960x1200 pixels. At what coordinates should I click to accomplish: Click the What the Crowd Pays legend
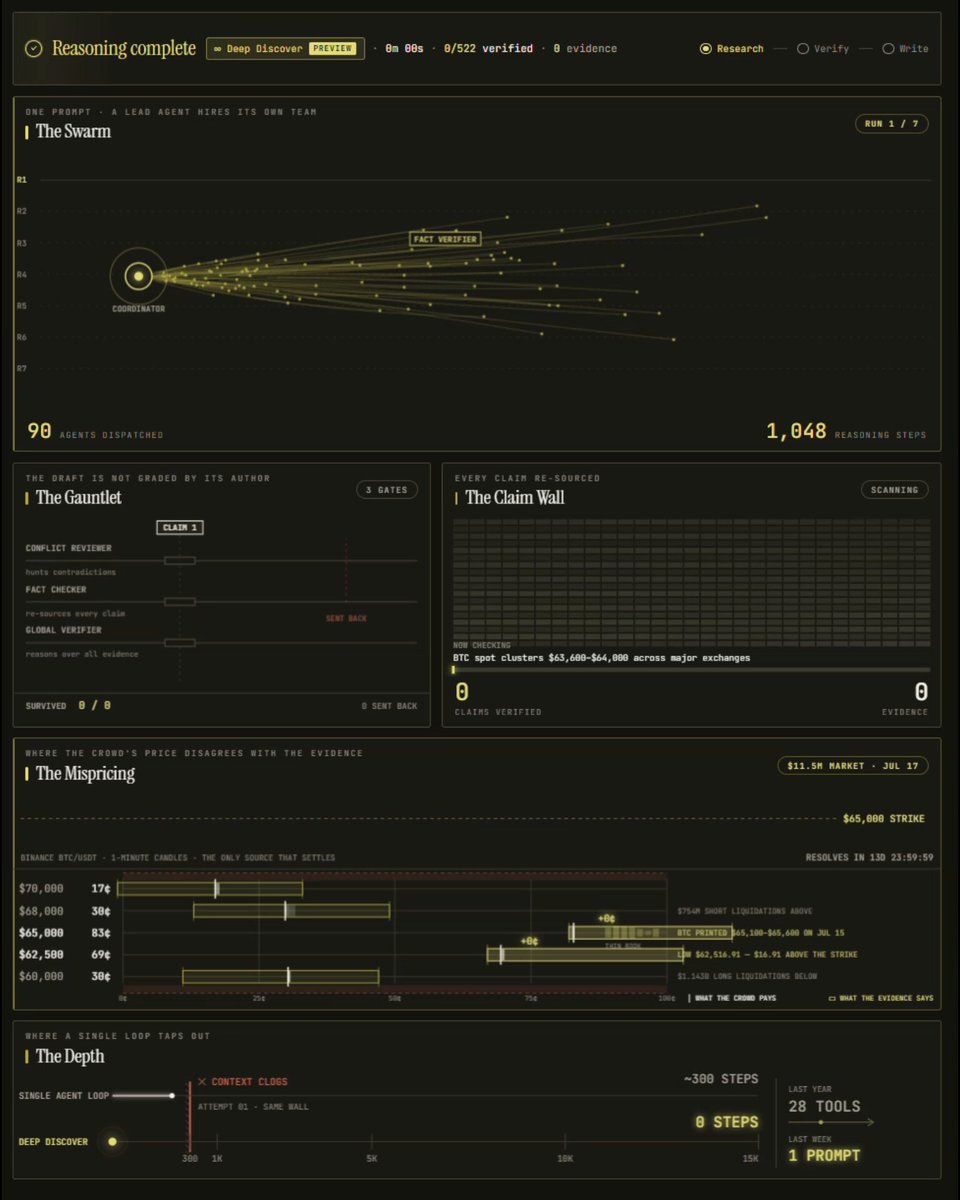click(x=732, y=998)
